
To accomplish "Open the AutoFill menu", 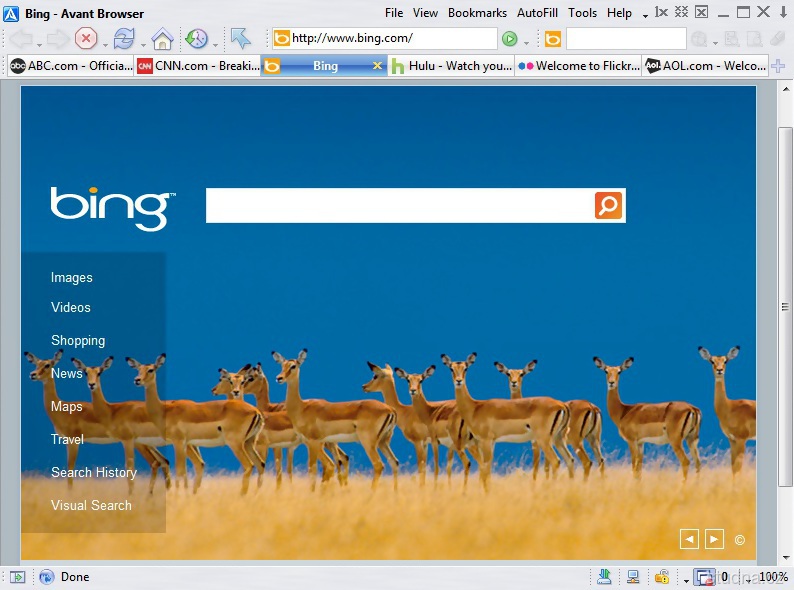I will (537, 13).
